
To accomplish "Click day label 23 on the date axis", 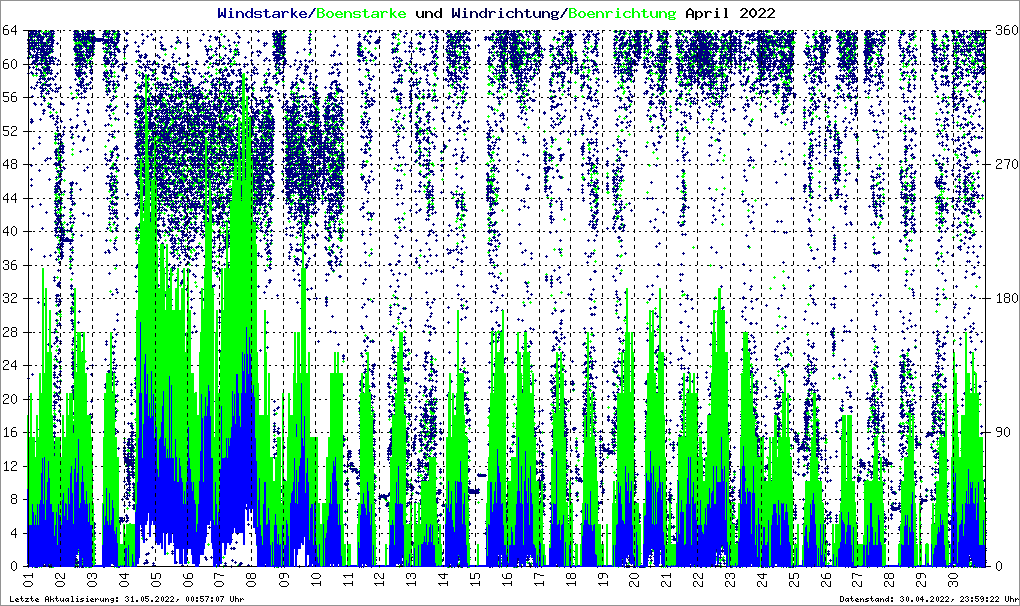I will click(x=729, y=577).
